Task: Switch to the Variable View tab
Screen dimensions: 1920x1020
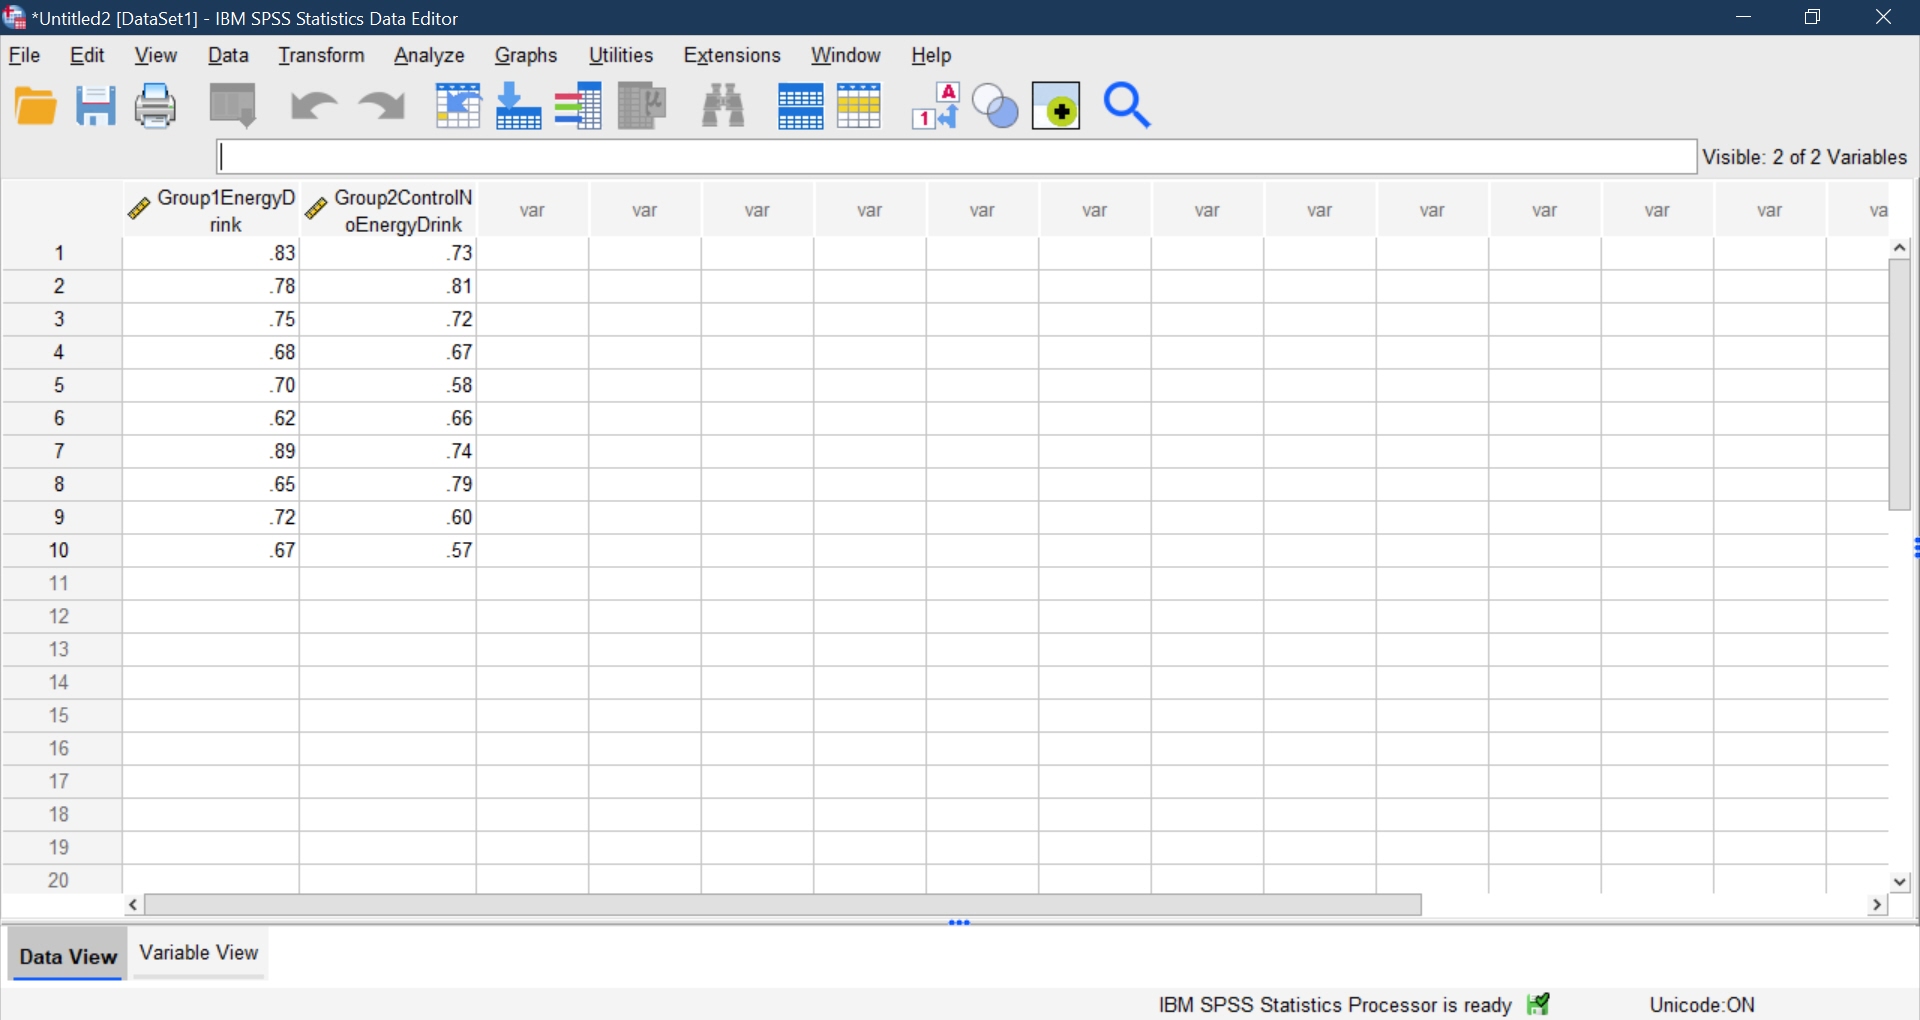Action: [x=199, y=953]
